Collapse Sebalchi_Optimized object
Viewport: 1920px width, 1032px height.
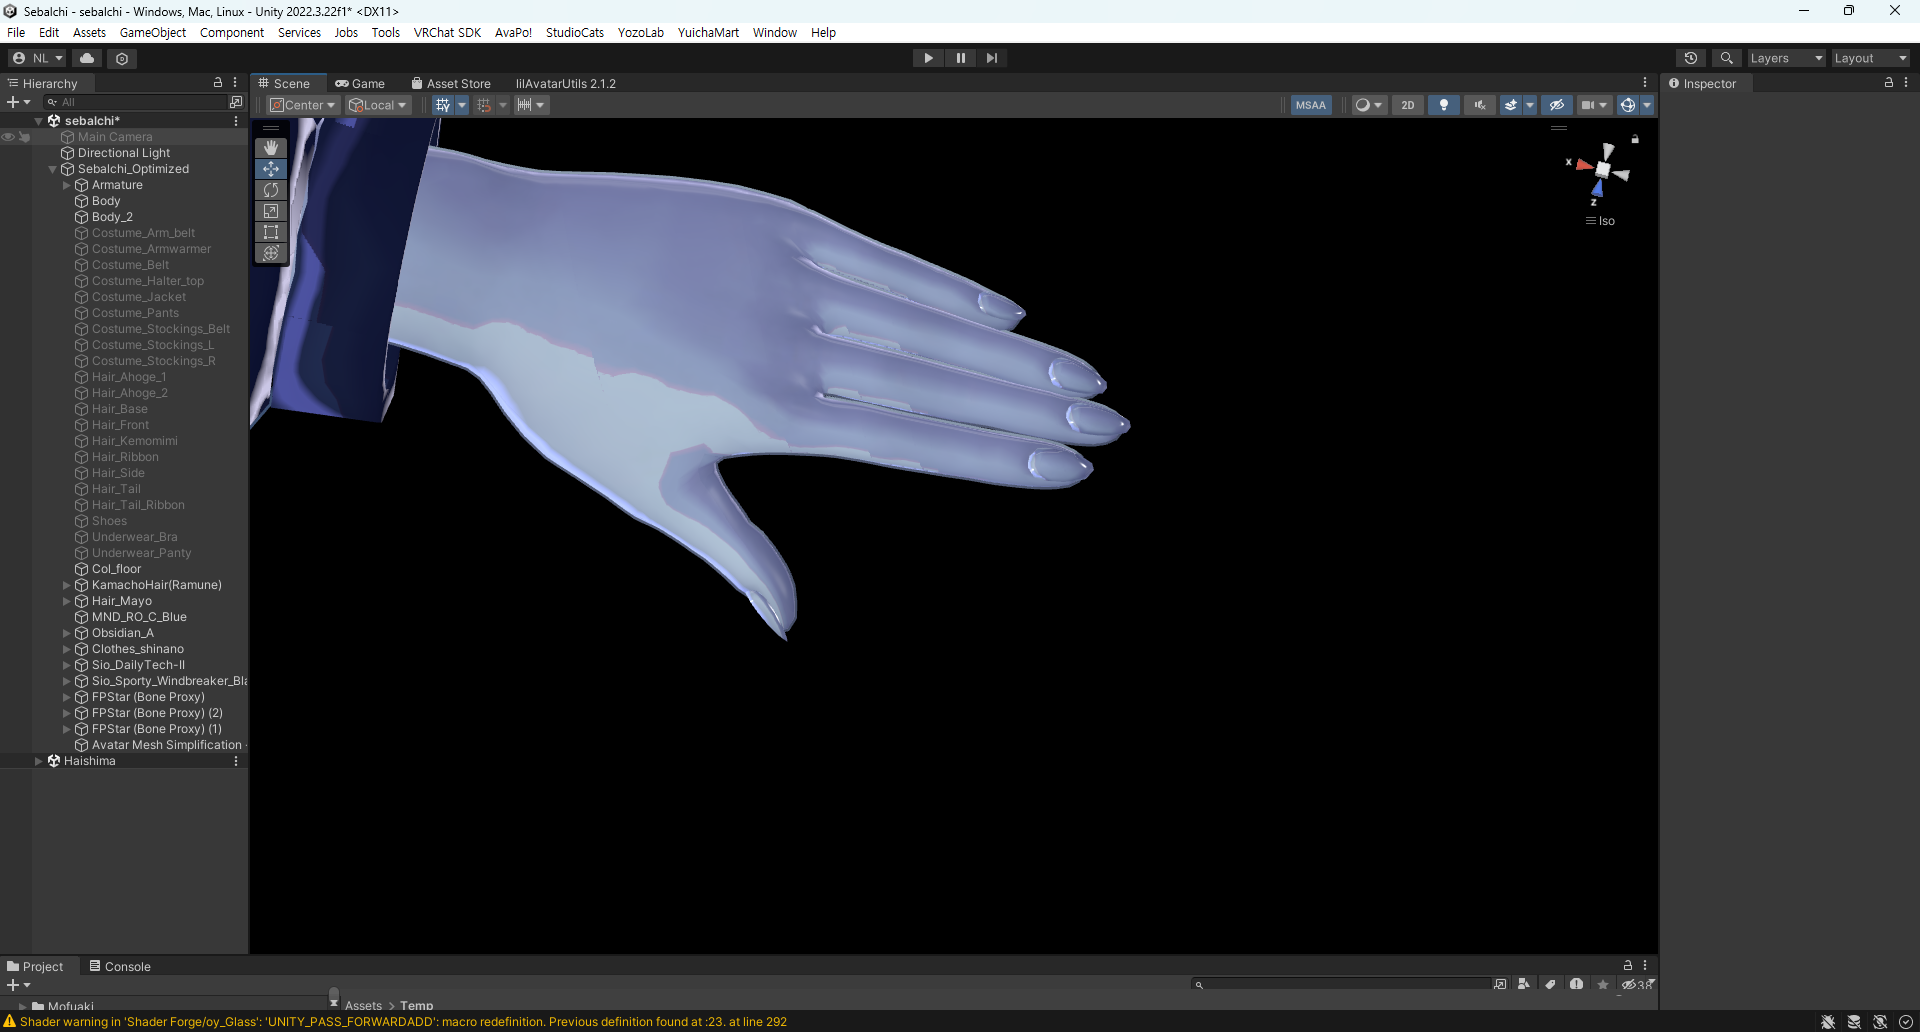[53, 169]
